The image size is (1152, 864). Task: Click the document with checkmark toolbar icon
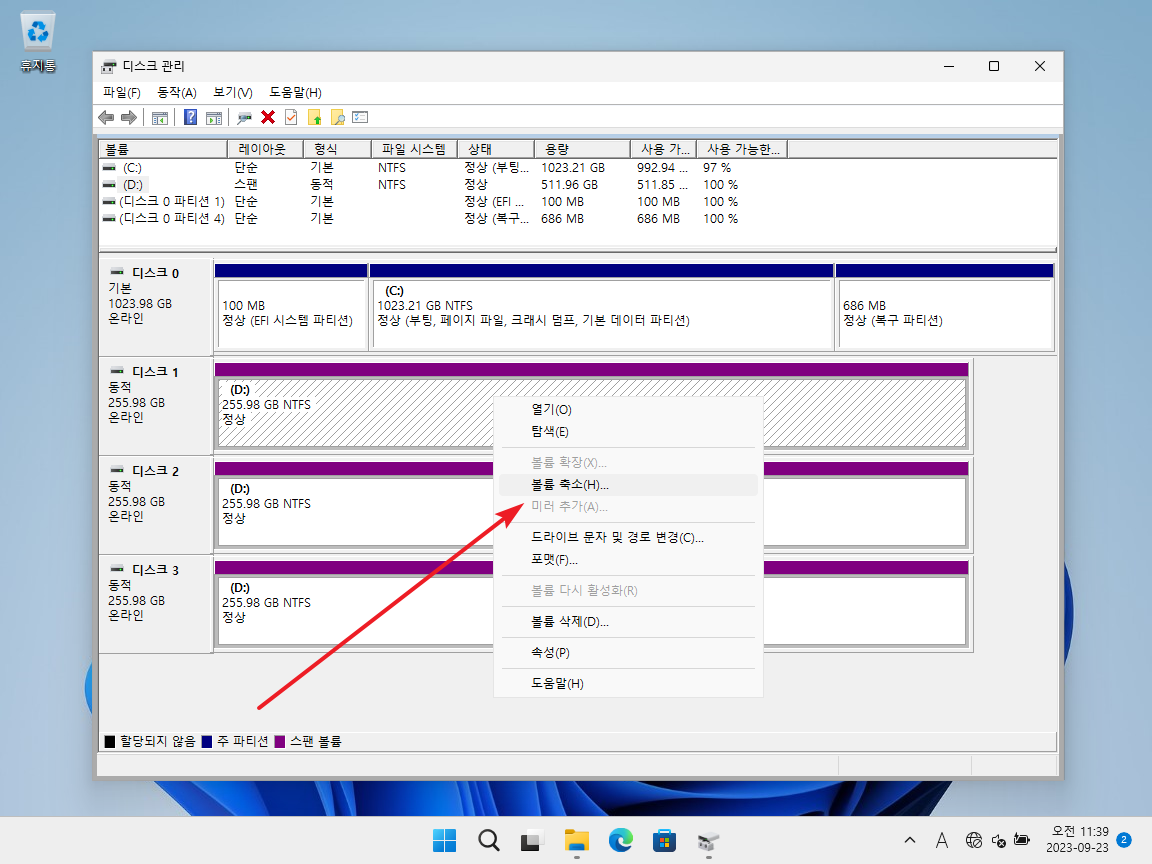click(x=291, y=118)
